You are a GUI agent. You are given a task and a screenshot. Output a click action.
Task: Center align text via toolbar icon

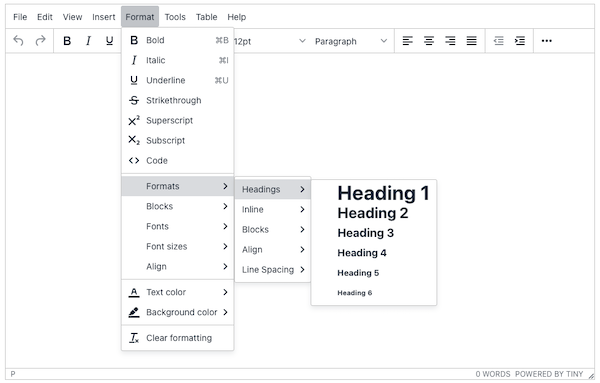(x=429, y=41)
